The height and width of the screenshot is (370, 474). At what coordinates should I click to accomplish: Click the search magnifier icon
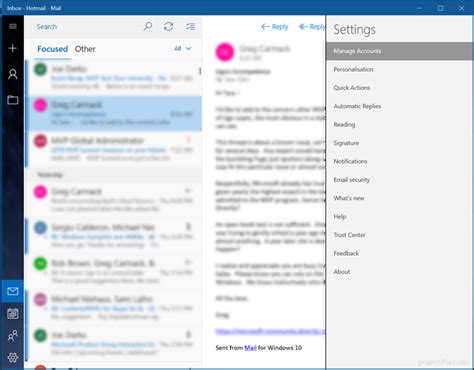148,26
